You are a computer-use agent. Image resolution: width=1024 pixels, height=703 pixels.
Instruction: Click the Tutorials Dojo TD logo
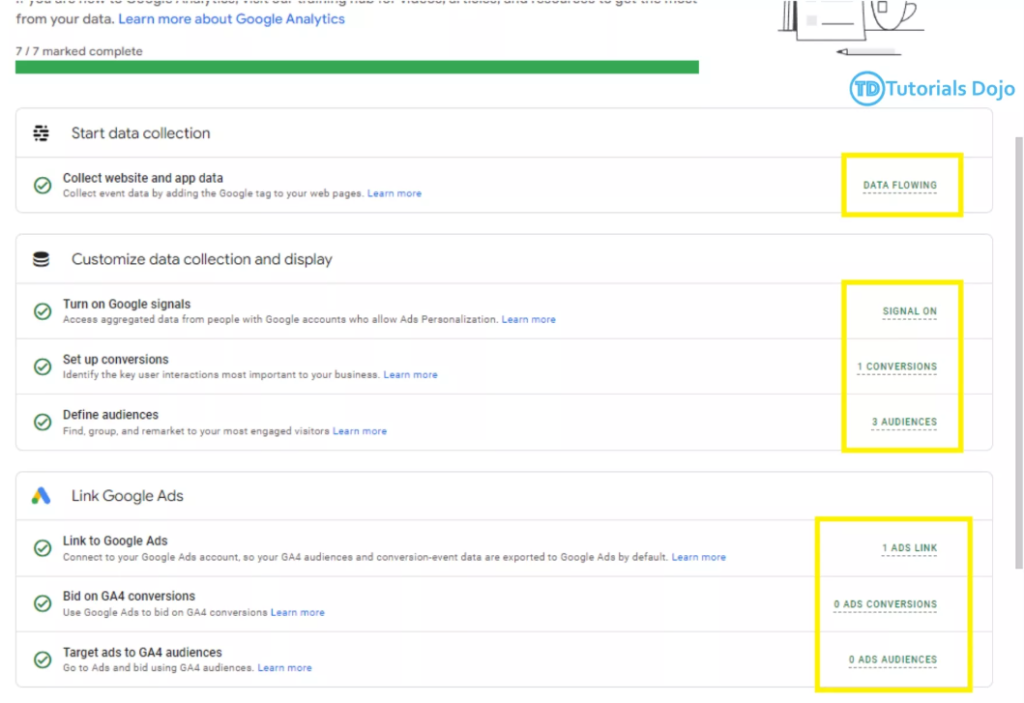[866, 89]
